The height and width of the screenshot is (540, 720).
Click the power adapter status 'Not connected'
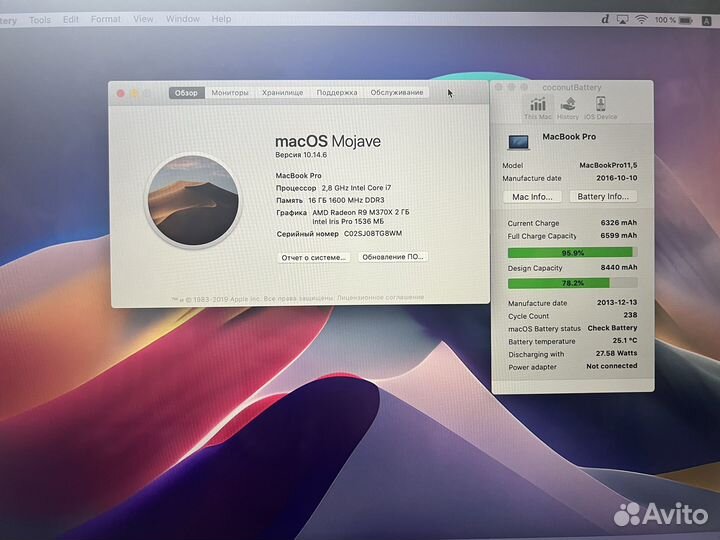tap(612, 366)
